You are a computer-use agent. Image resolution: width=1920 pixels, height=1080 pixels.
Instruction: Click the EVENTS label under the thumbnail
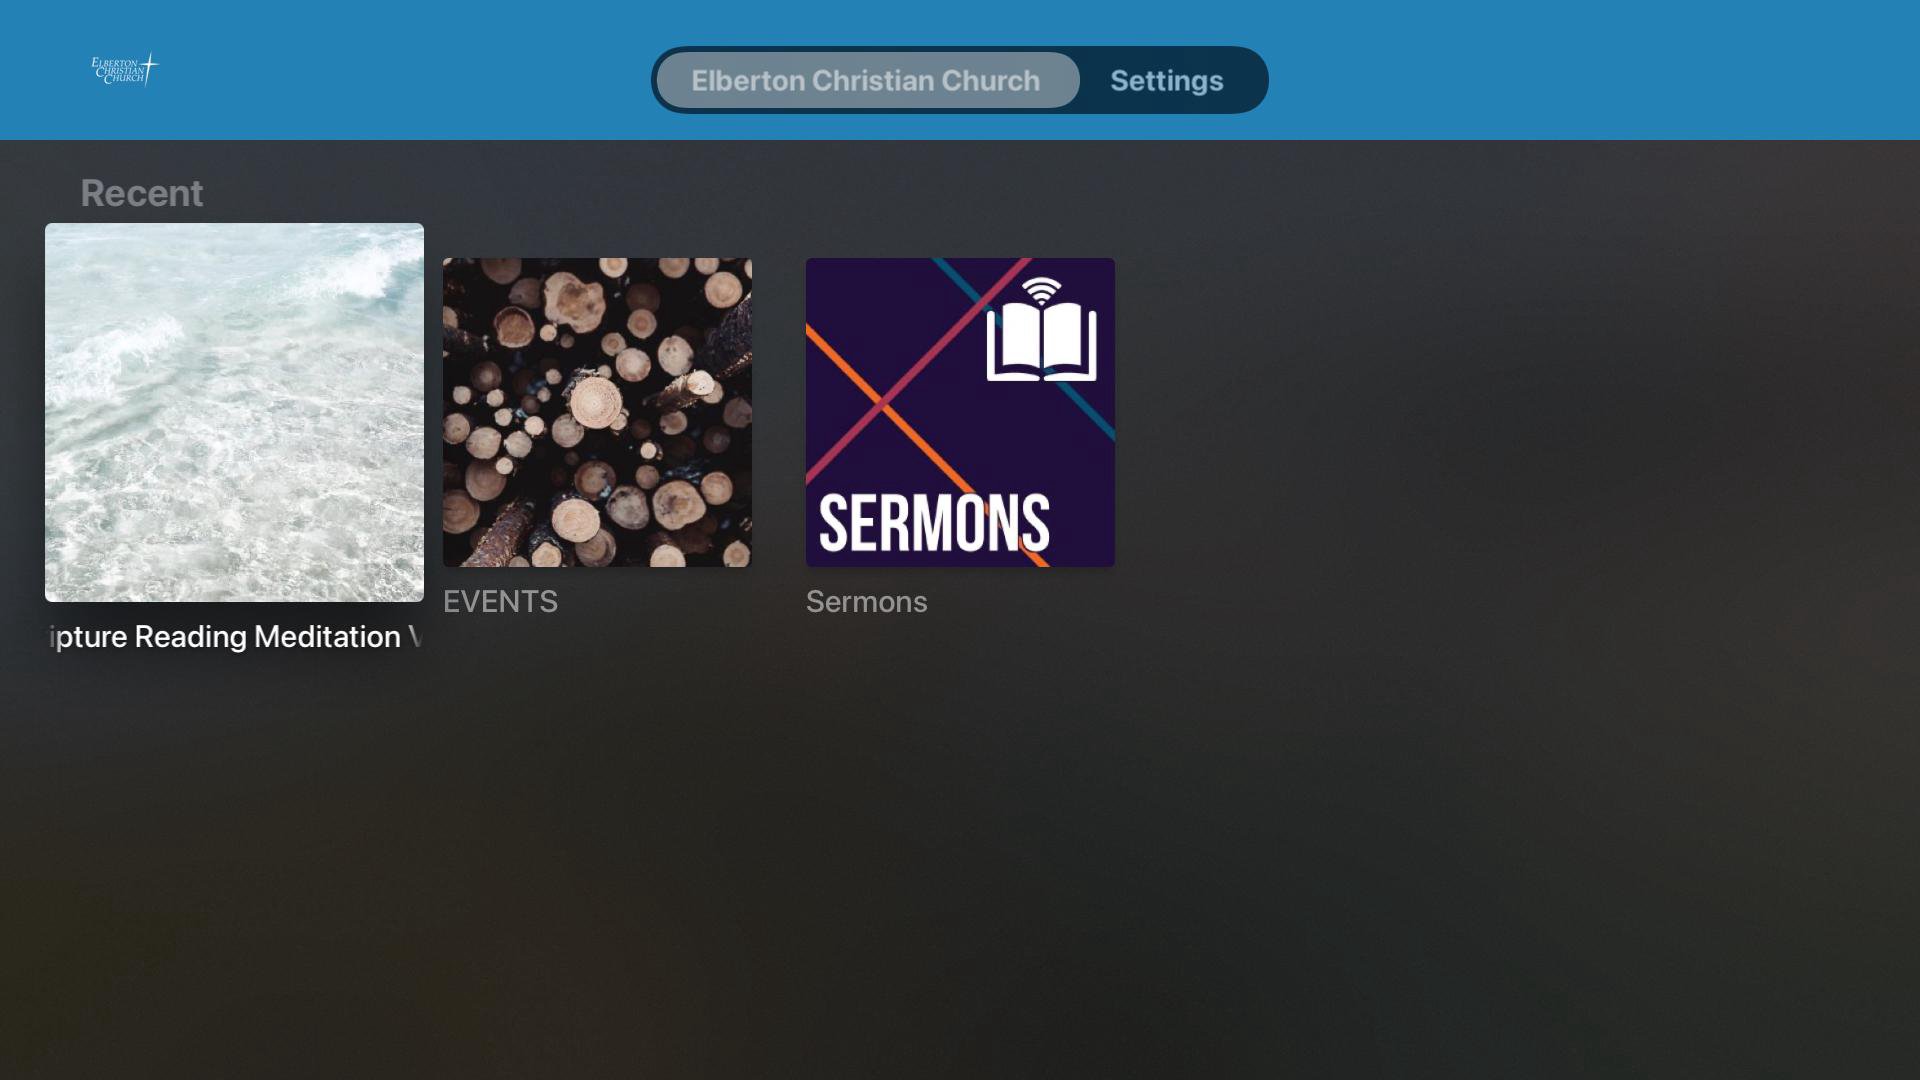pyautogui.click(x=500, y=602)
